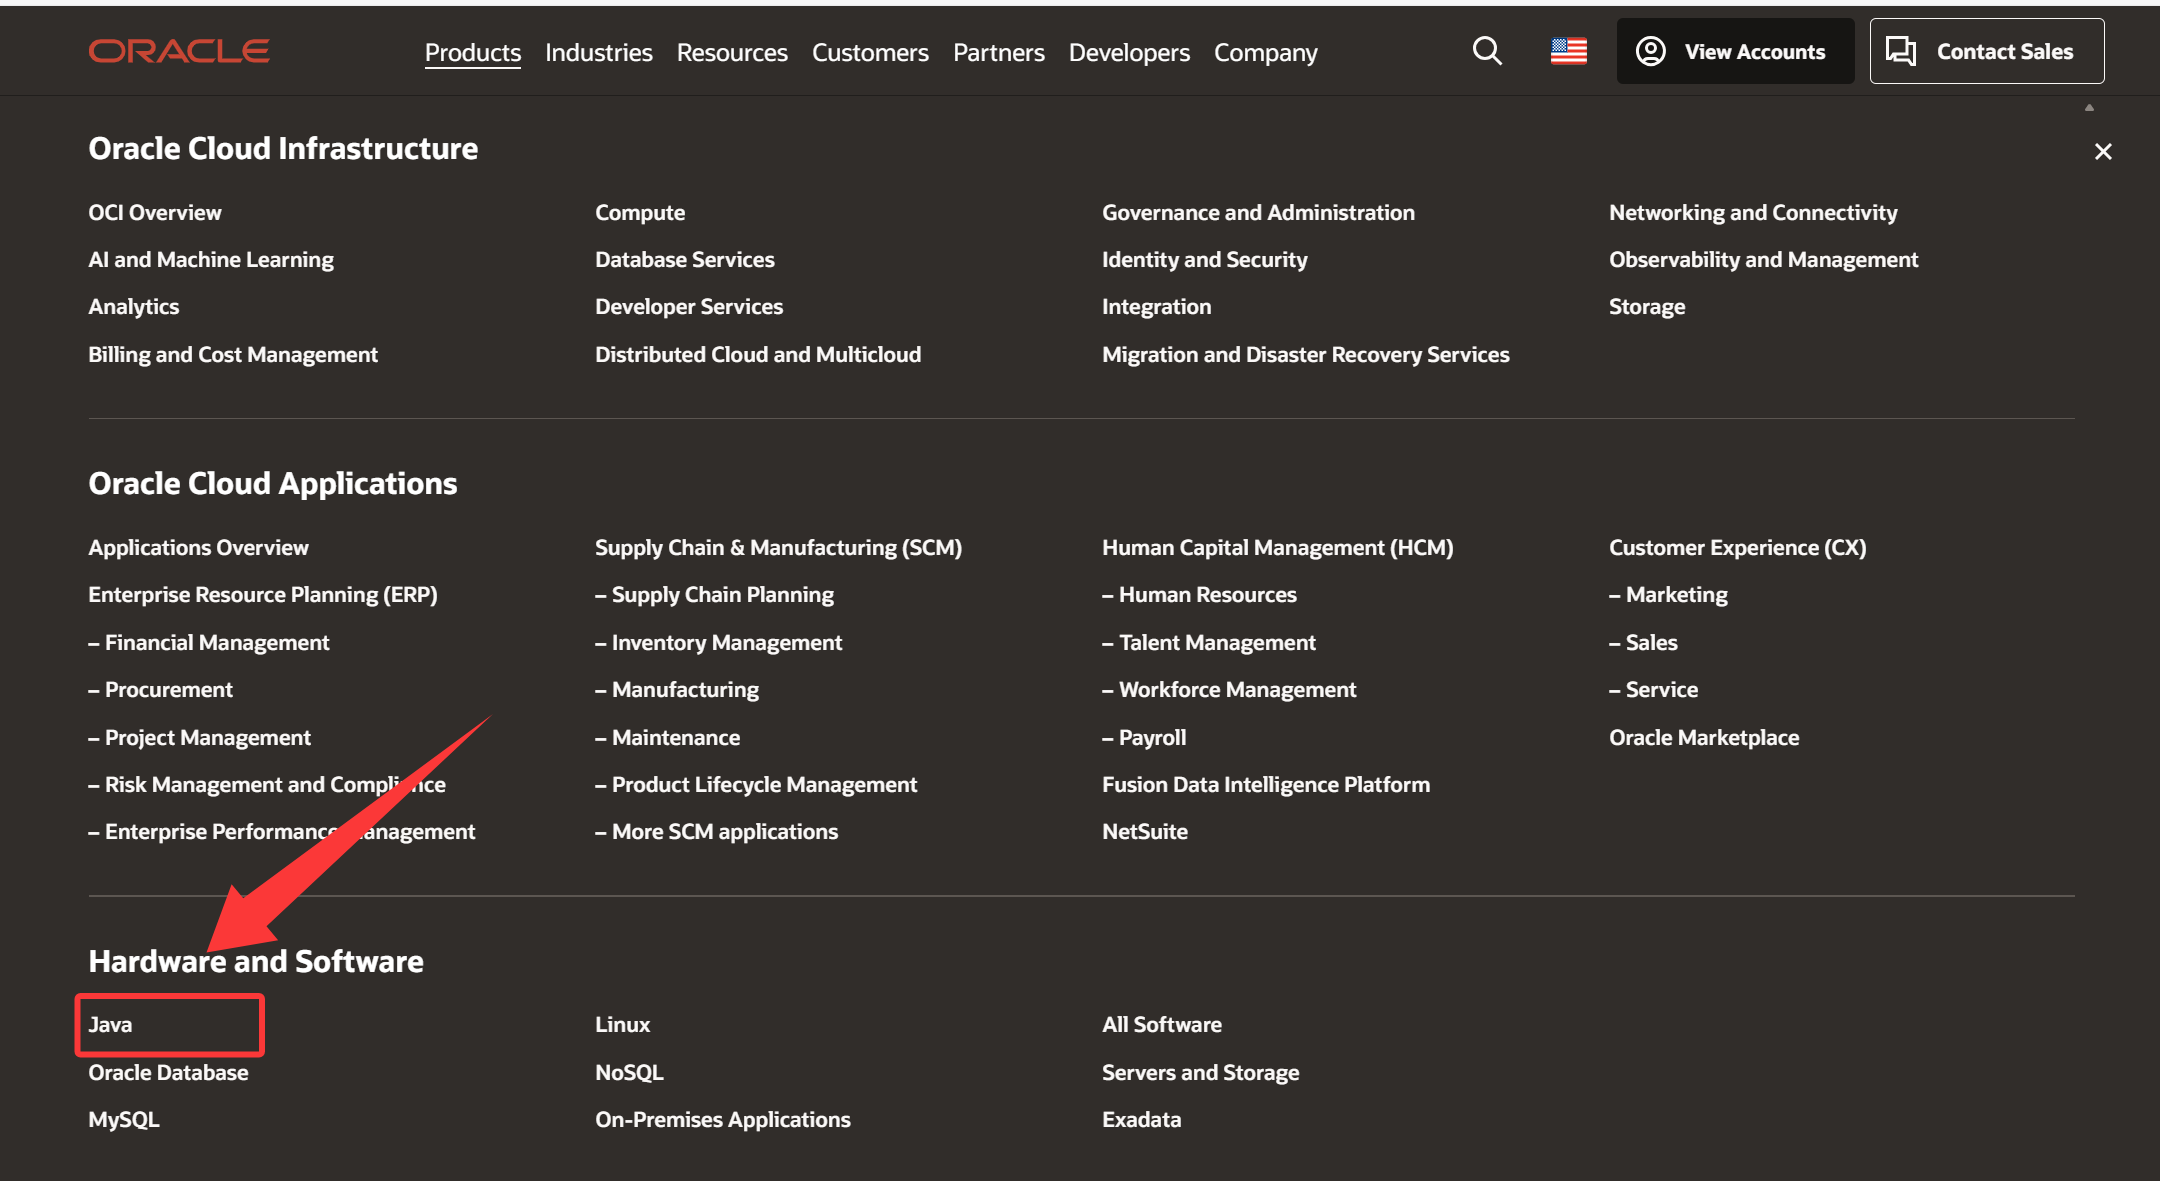
Task: Select Human Resources link
Action: pyautogui.click(x=1199, y=594)
